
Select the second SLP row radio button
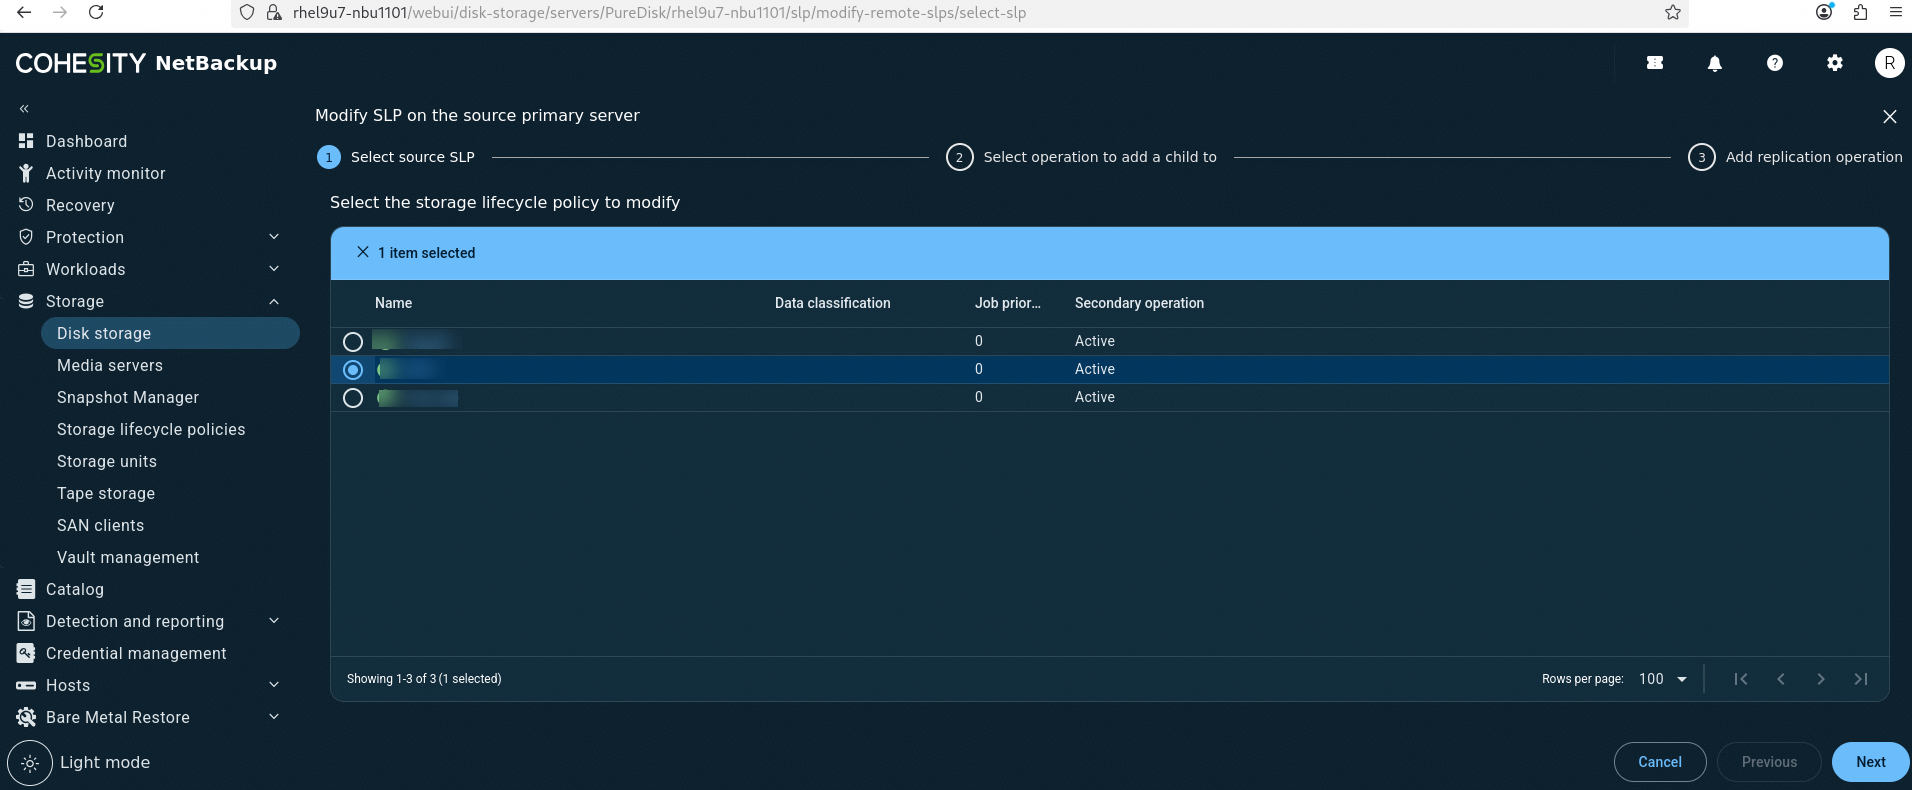353,370
